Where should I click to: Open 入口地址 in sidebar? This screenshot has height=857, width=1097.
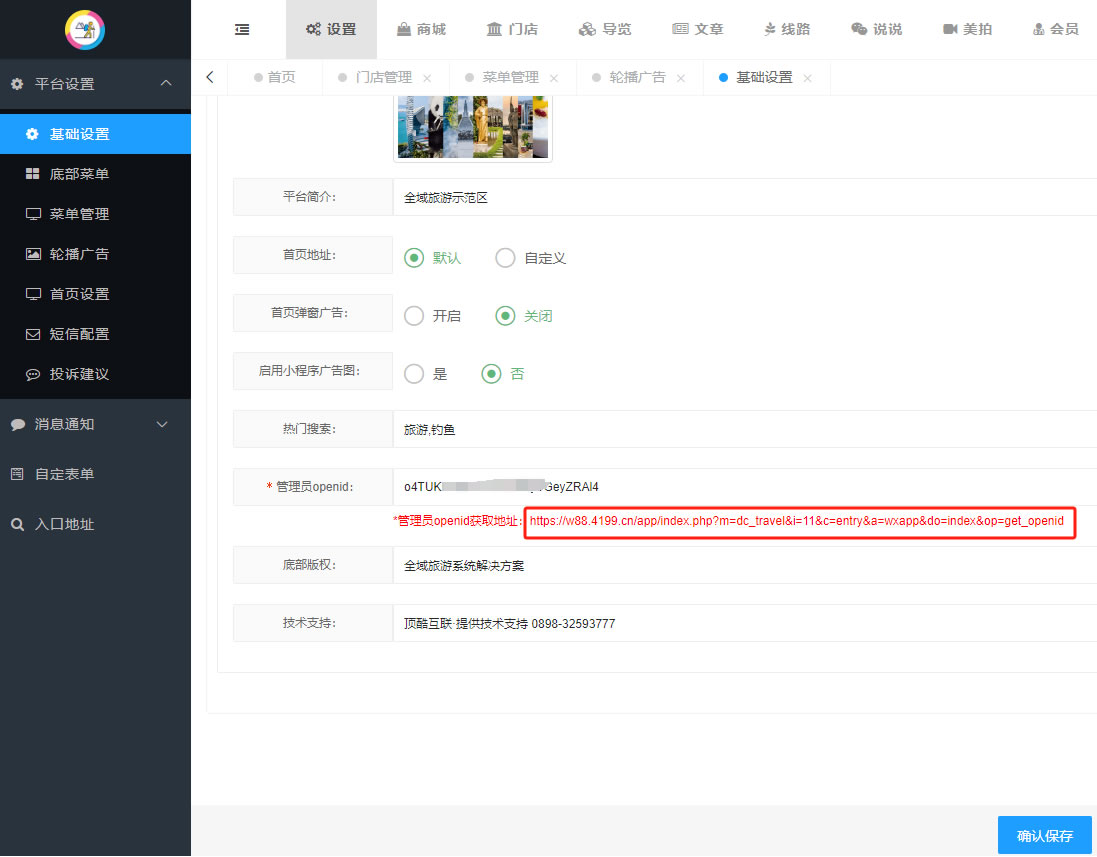point(95,525)
